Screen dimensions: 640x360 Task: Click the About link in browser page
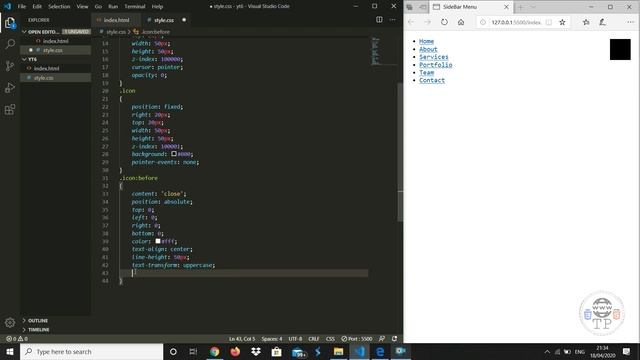tap(428, 49)
